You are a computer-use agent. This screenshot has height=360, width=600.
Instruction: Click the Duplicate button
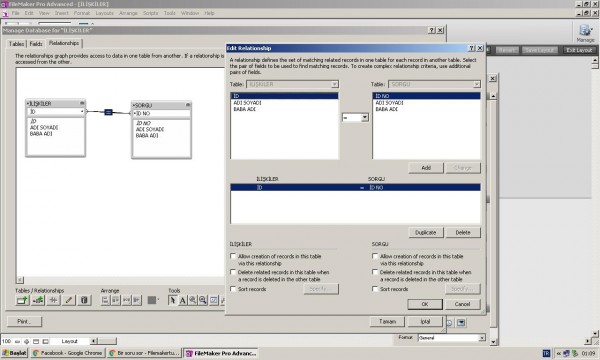click(426, 232)
